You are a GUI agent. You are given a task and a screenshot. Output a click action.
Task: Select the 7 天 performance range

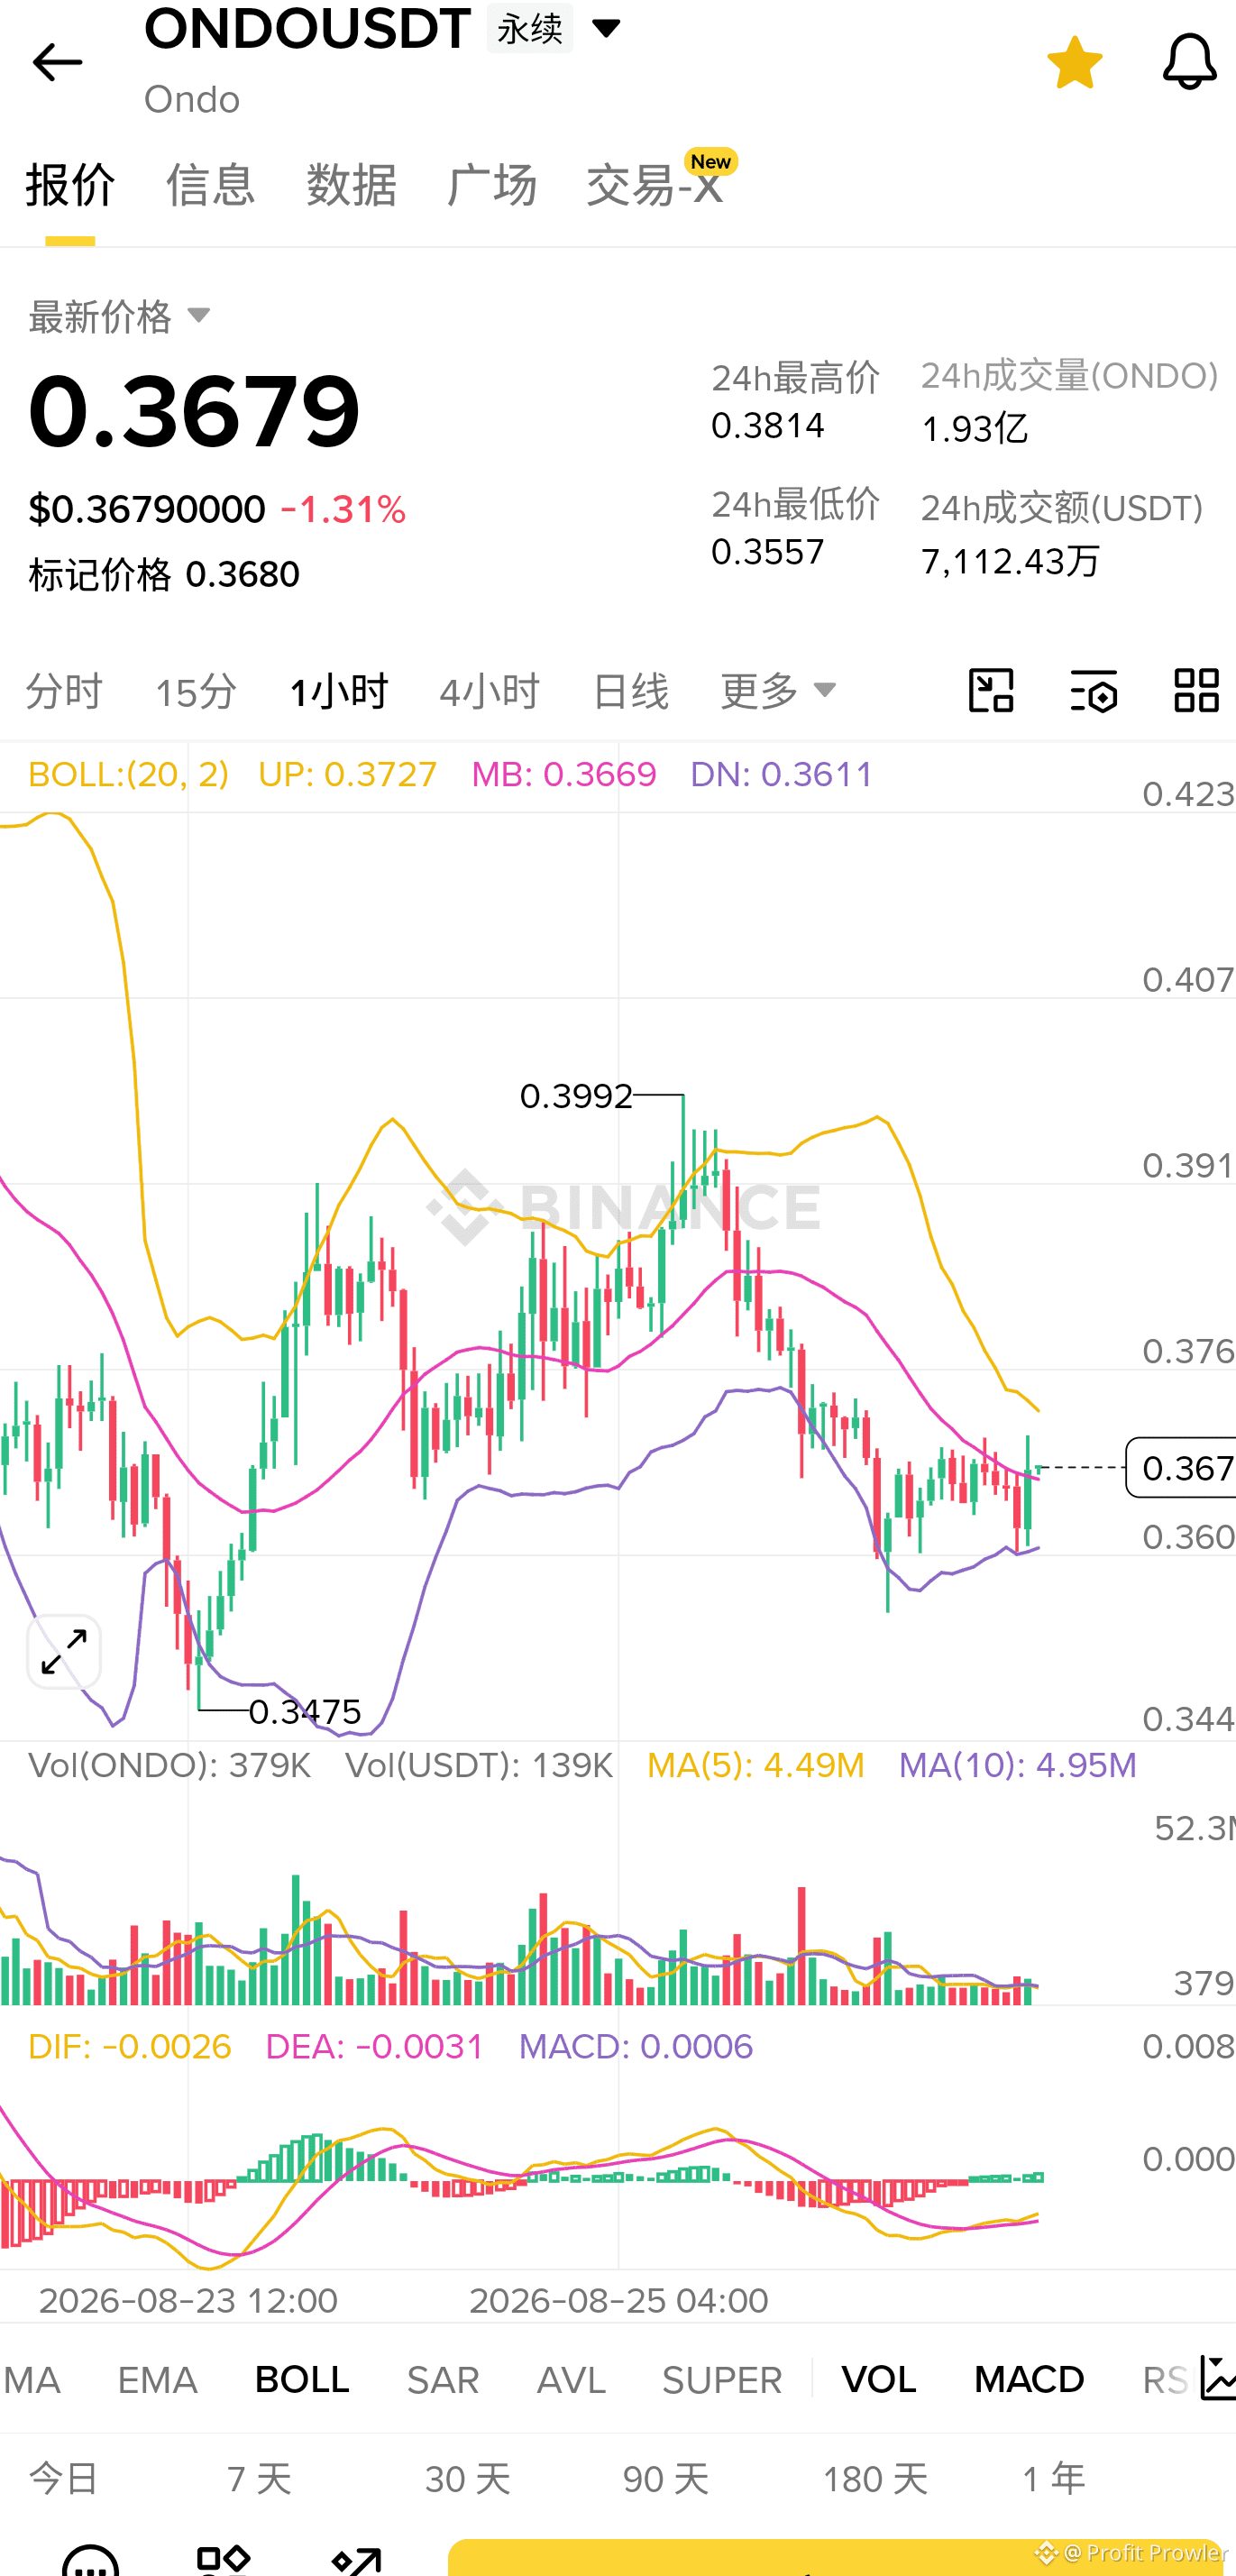coord(259,2480)
